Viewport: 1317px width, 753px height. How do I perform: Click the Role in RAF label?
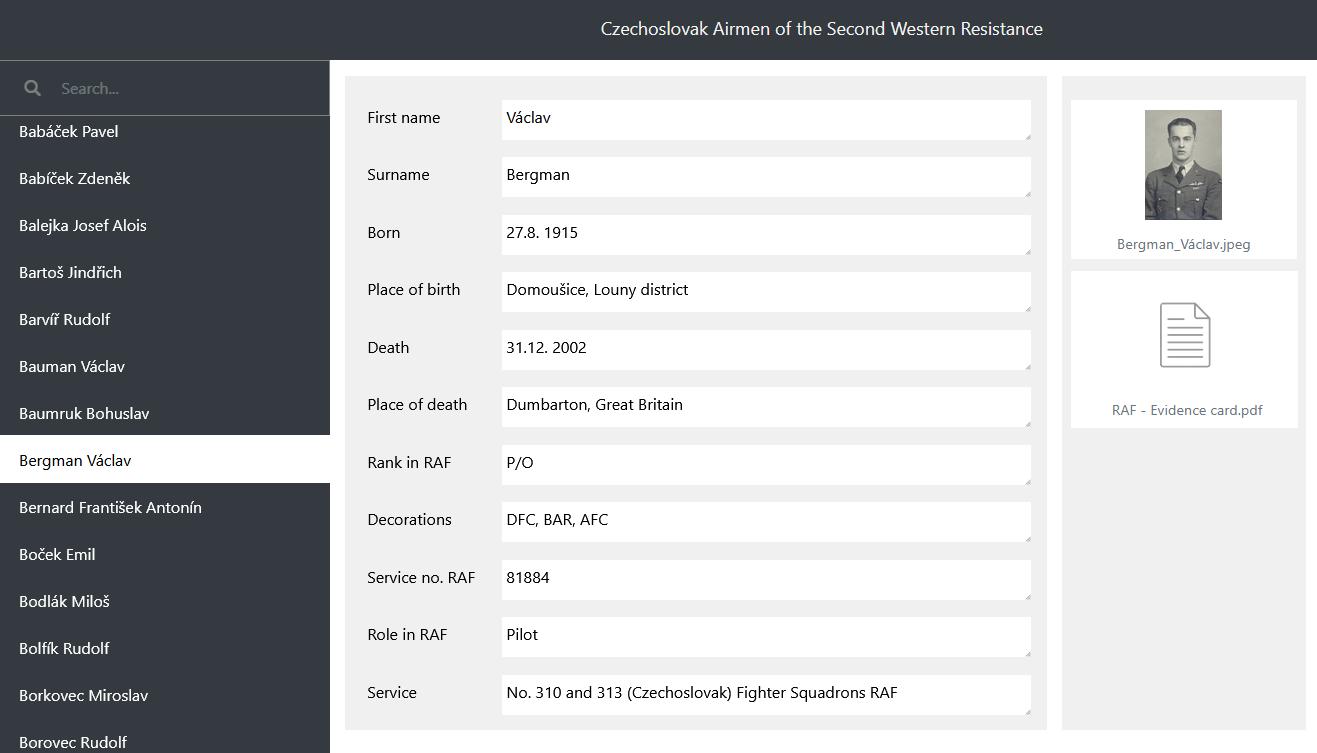(x=407, y=634)
